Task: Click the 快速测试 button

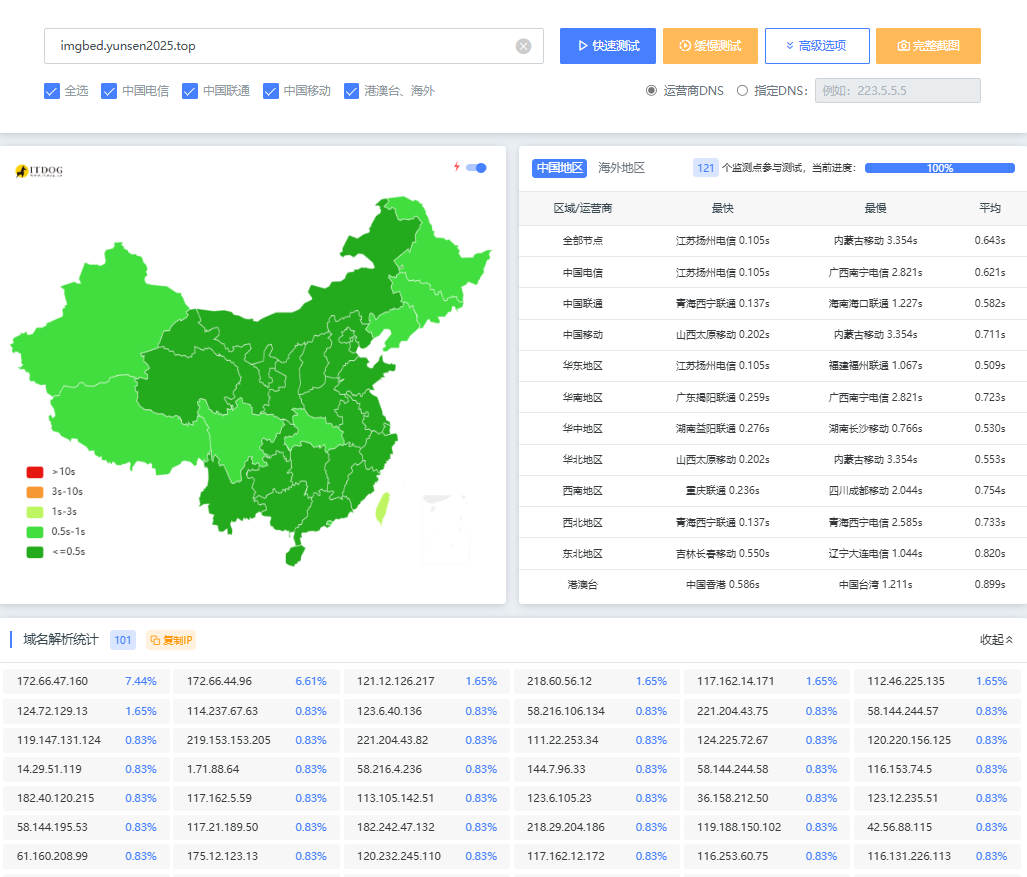Action: [608, 46]
